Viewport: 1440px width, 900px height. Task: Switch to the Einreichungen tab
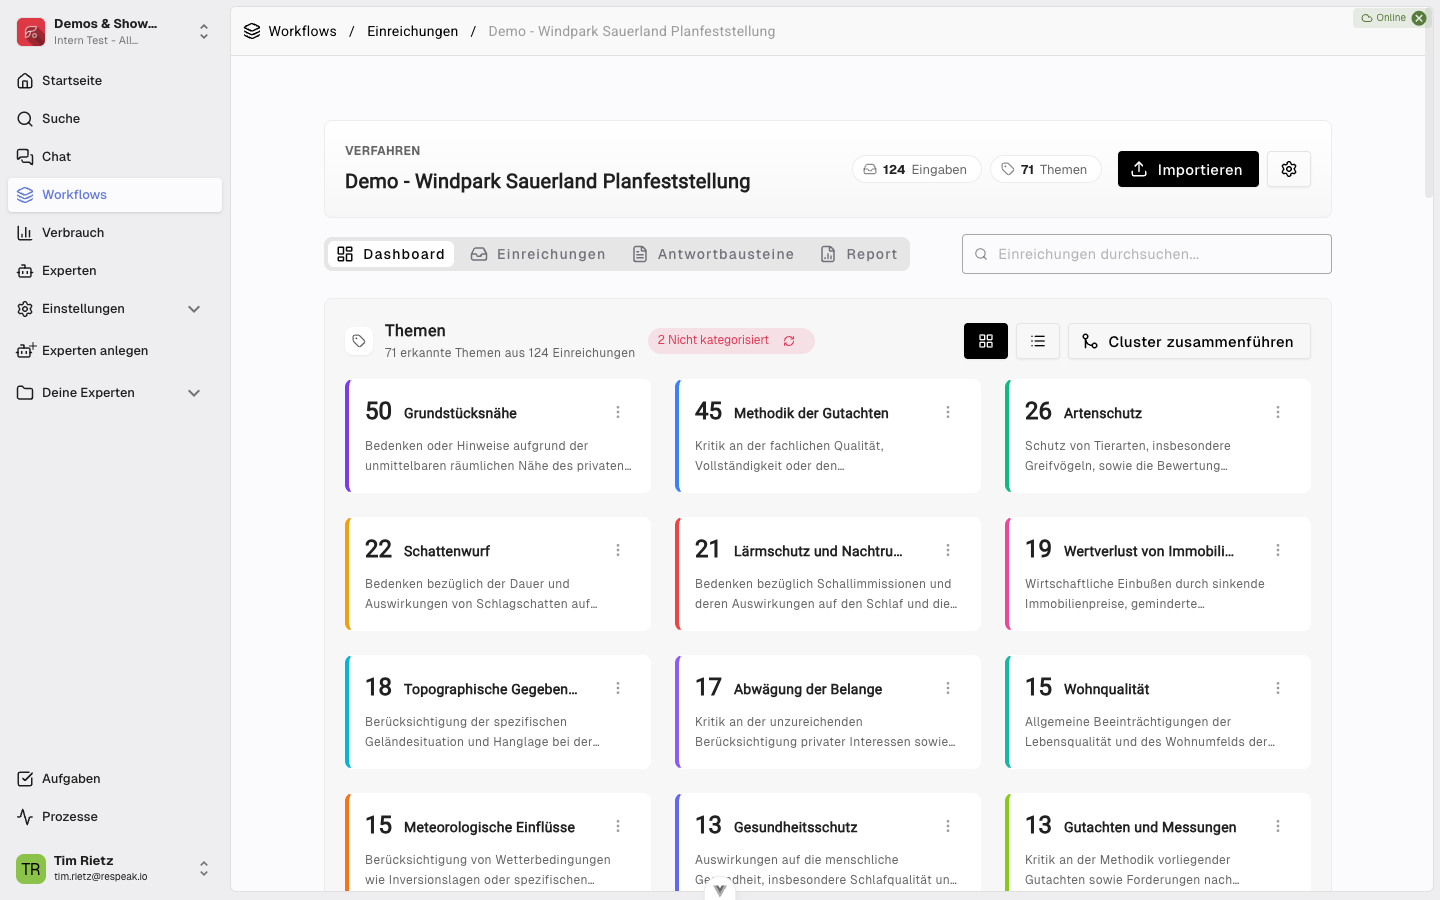point(538,254)
